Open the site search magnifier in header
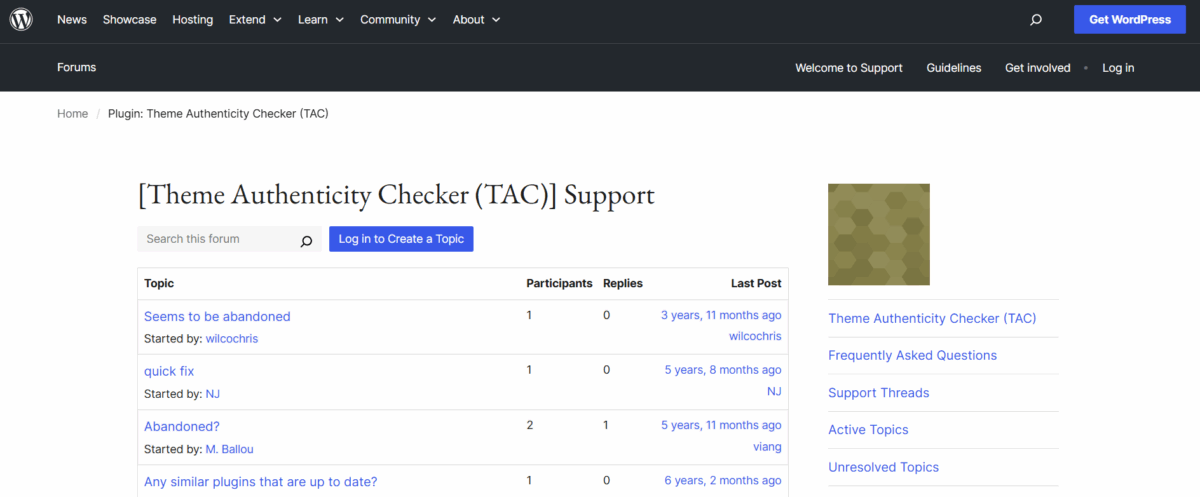The height and width of the screenshot is (497, 1200). [1036, 20]
